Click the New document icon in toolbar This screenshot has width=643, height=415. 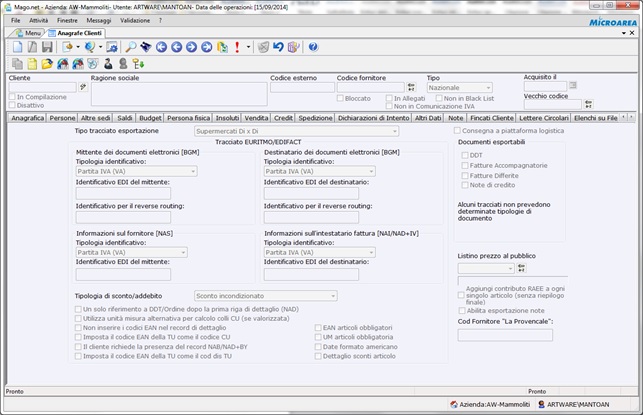click(17, 47)
